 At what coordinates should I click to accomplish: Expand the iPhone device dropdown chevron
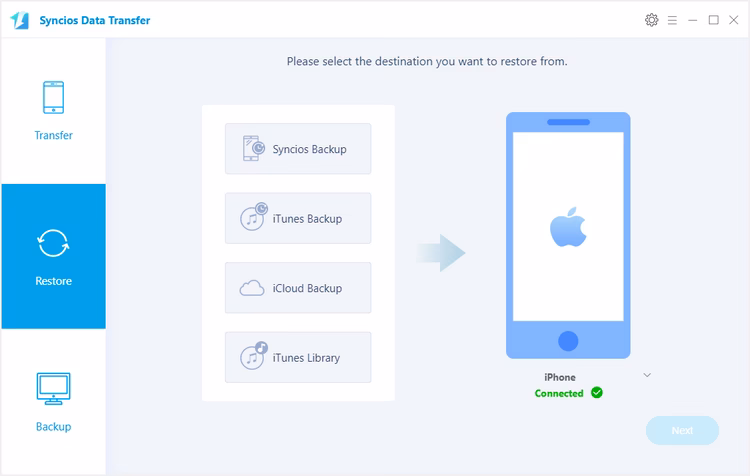click(647, 375)
